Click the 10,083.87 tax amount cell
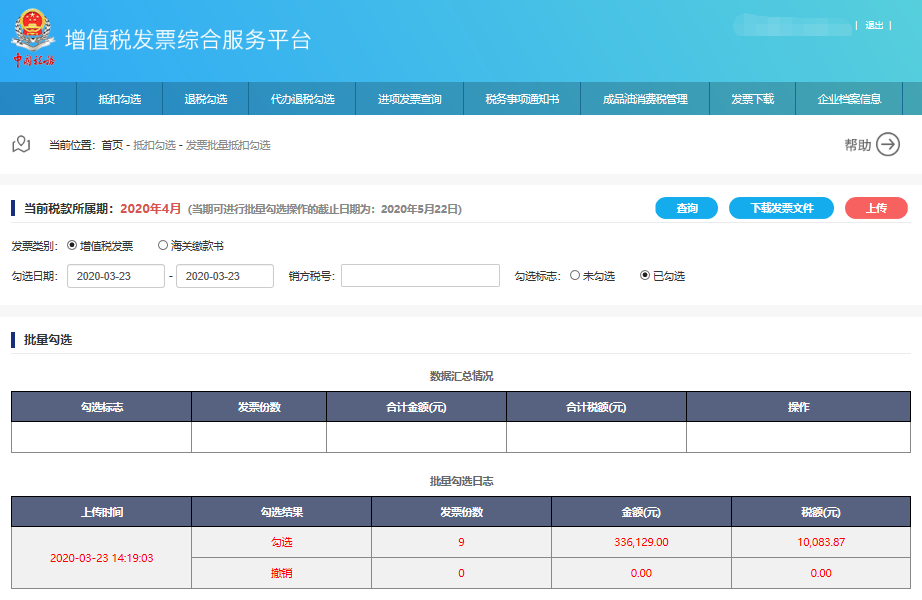Image resolution: width=922 pixels, height=600 pixels. click(x=821, y=542)
